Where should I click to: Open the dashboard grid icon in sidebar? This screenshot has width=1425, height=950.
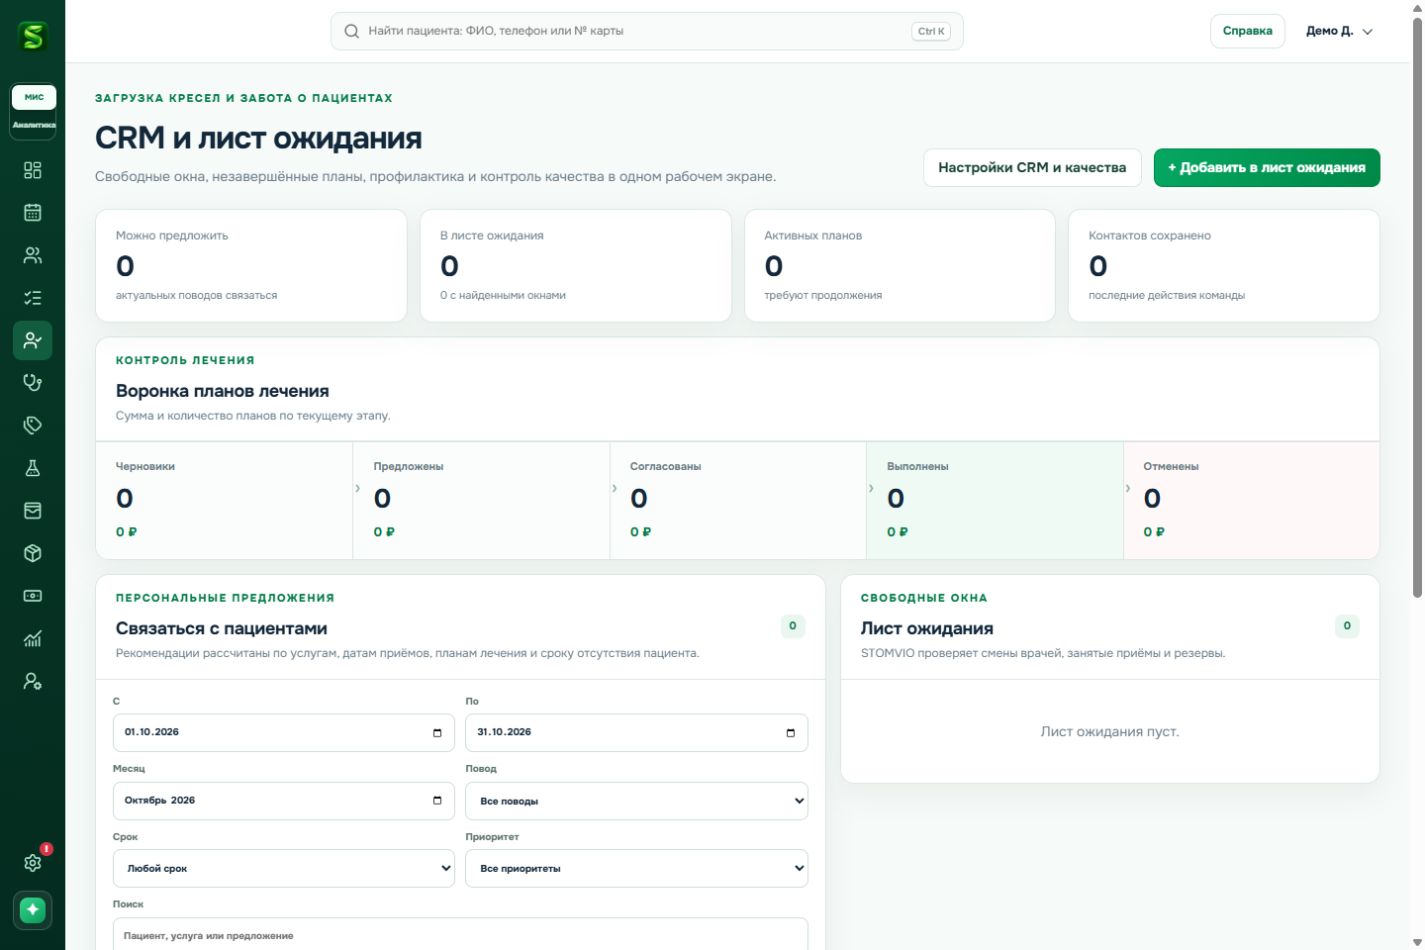33,170
